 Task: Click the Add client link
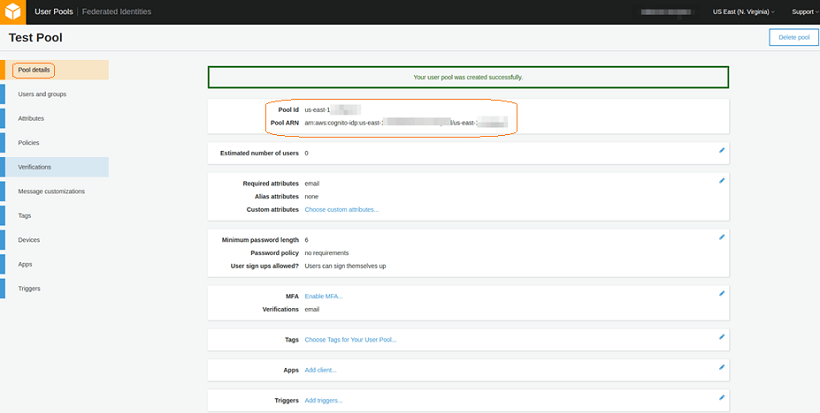tap(320, 370)
